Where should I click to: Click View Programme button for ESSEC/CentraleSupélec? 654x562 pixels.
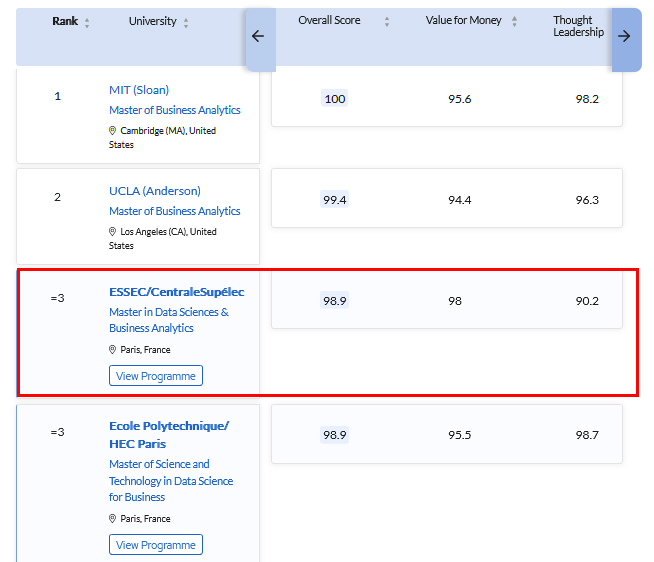coord(156,376)
